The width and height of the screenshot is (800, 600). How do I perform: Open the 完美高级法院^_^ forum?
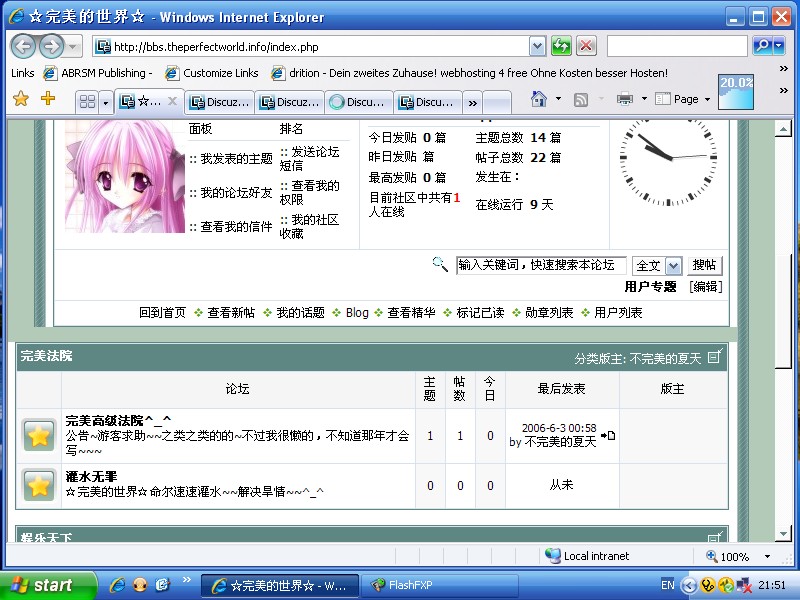pyautogui.click(x=118, y=421)
